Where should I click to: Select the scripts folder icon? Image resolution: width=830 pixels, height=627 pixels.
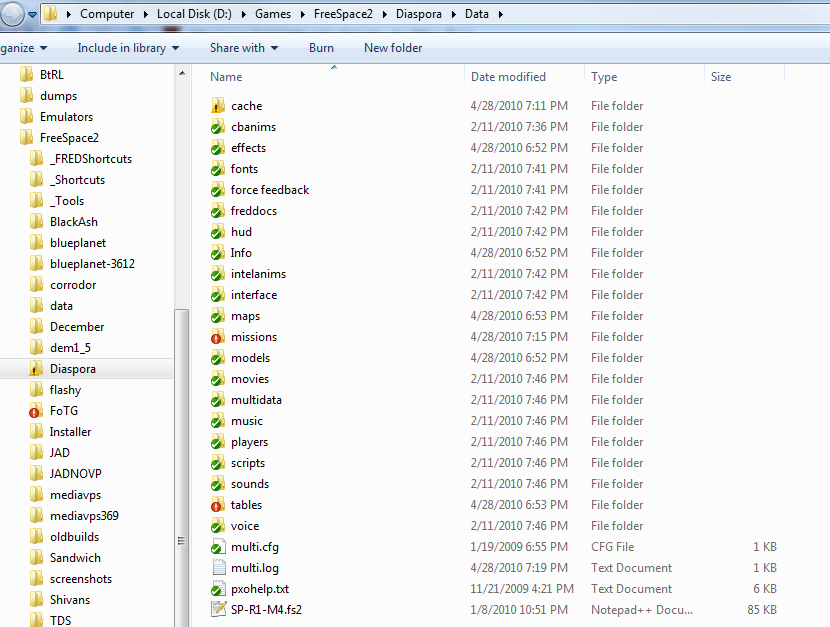(218, 462)
